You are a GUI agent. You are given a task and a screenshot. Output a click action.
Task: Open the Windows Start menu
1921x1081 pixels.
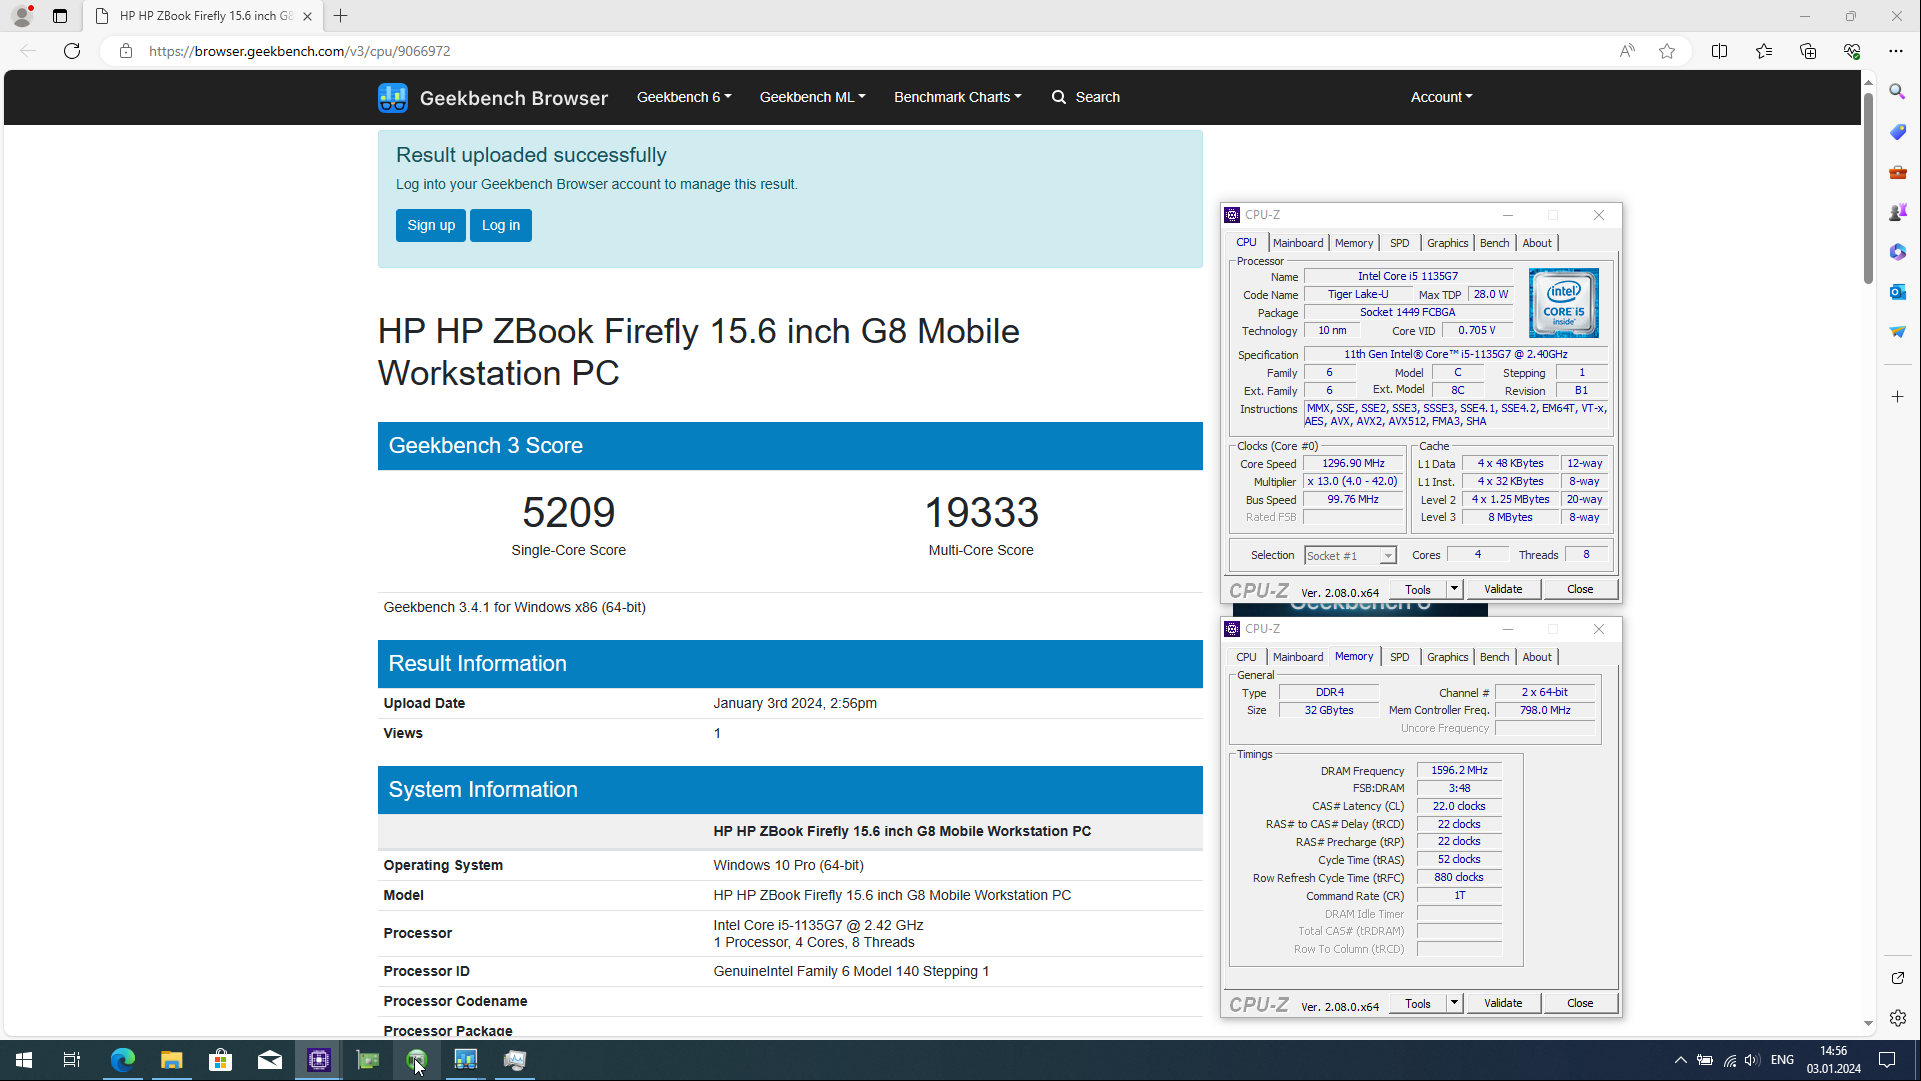click(24, 1060)
